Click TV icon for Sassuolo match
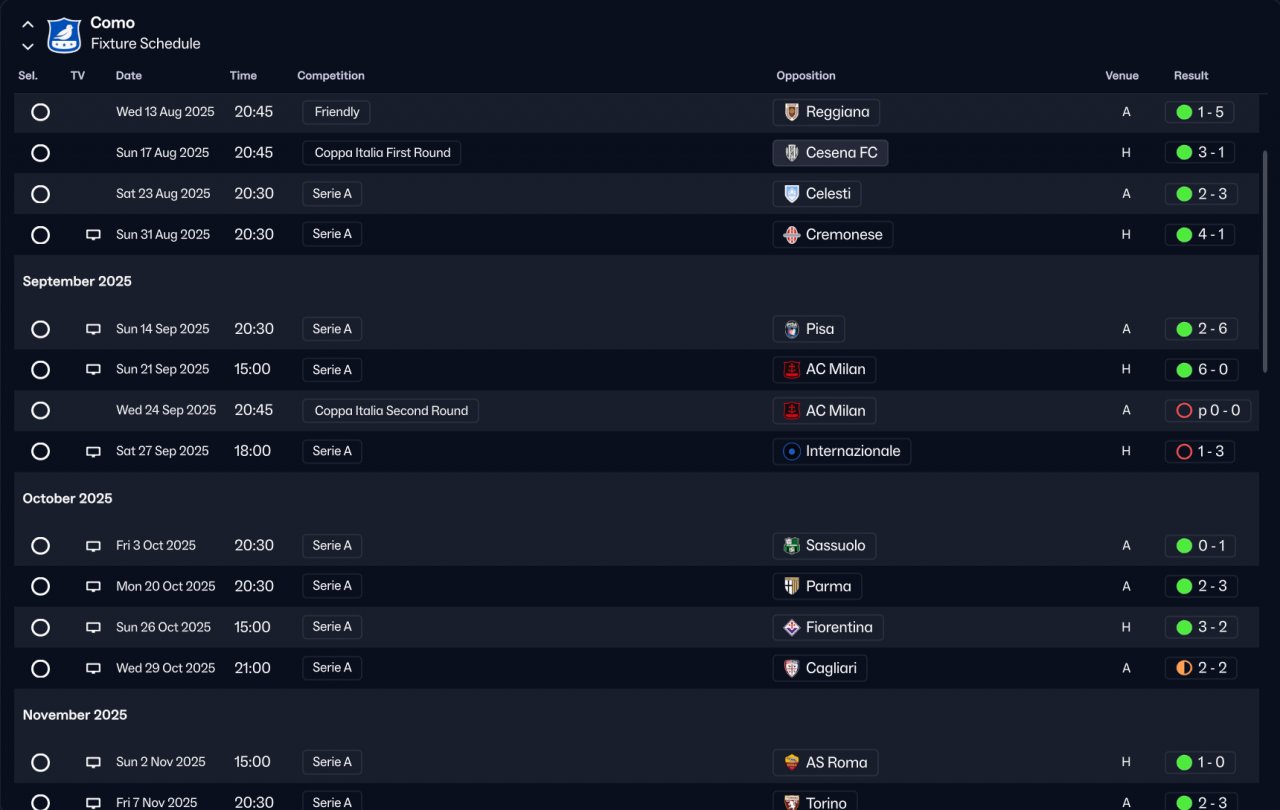 click(93, 546)
